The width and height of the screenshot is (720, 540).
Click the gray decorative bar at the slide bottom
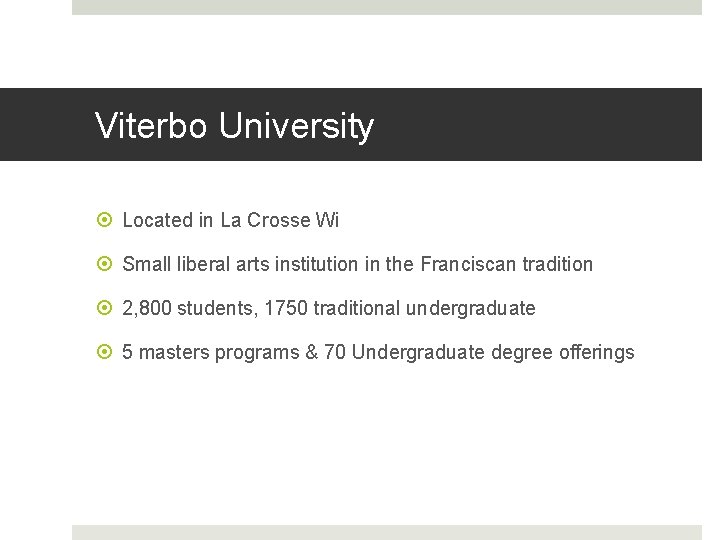[x=387, y=532]
